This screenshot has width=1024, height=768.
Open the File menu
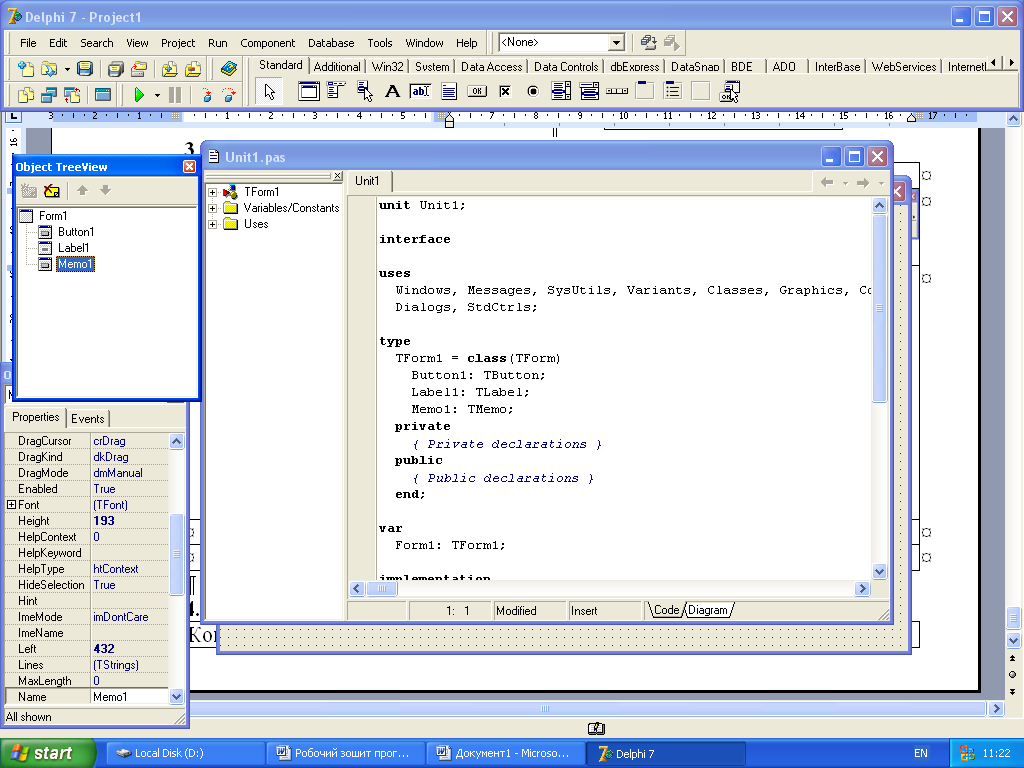pos(28,43)
